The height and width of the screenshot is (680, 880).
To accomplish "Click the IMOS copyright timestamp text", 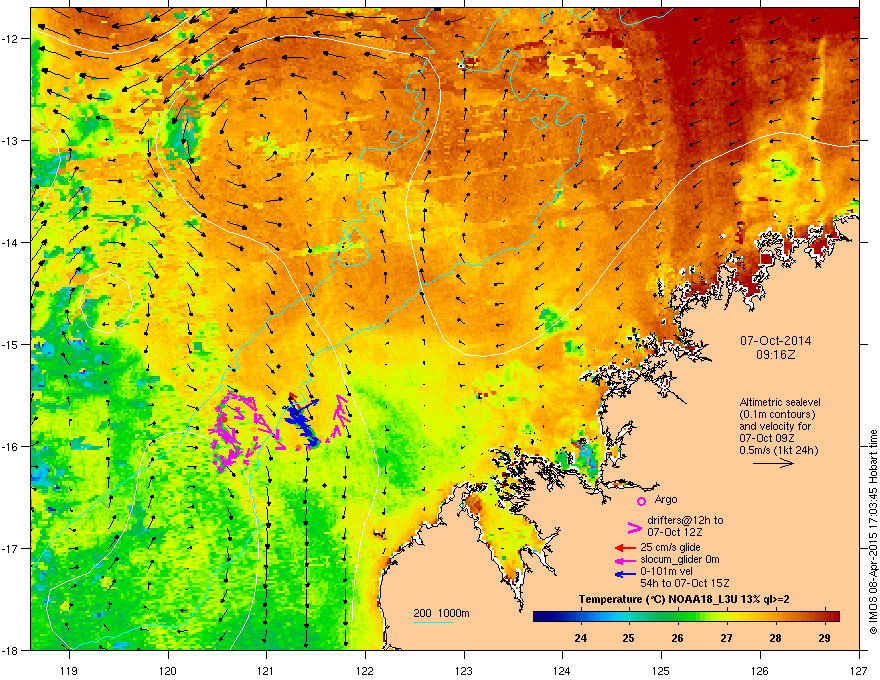I will 873,532.
